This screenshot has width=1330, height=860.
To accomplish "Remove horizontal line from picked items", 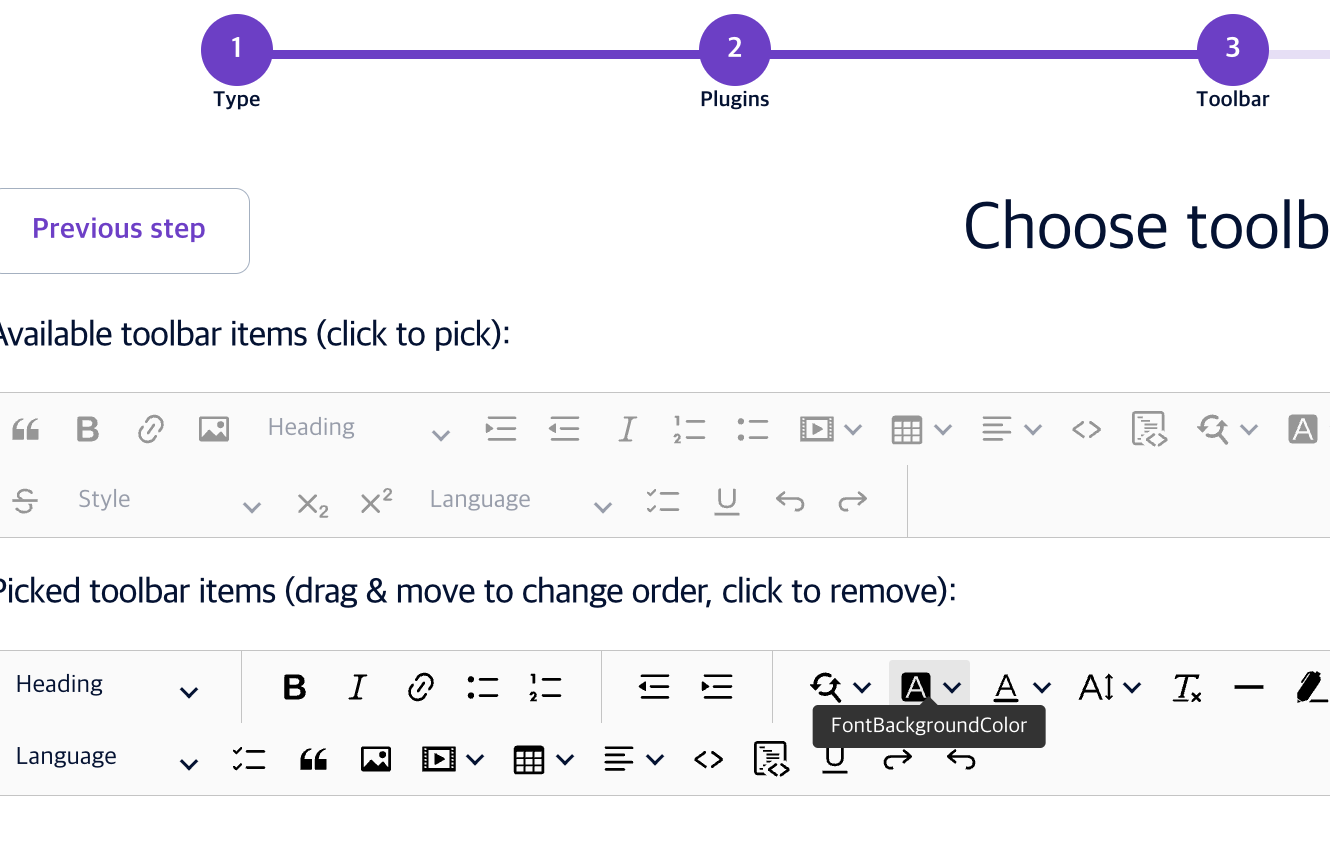I will click(x=1249, y=687).
